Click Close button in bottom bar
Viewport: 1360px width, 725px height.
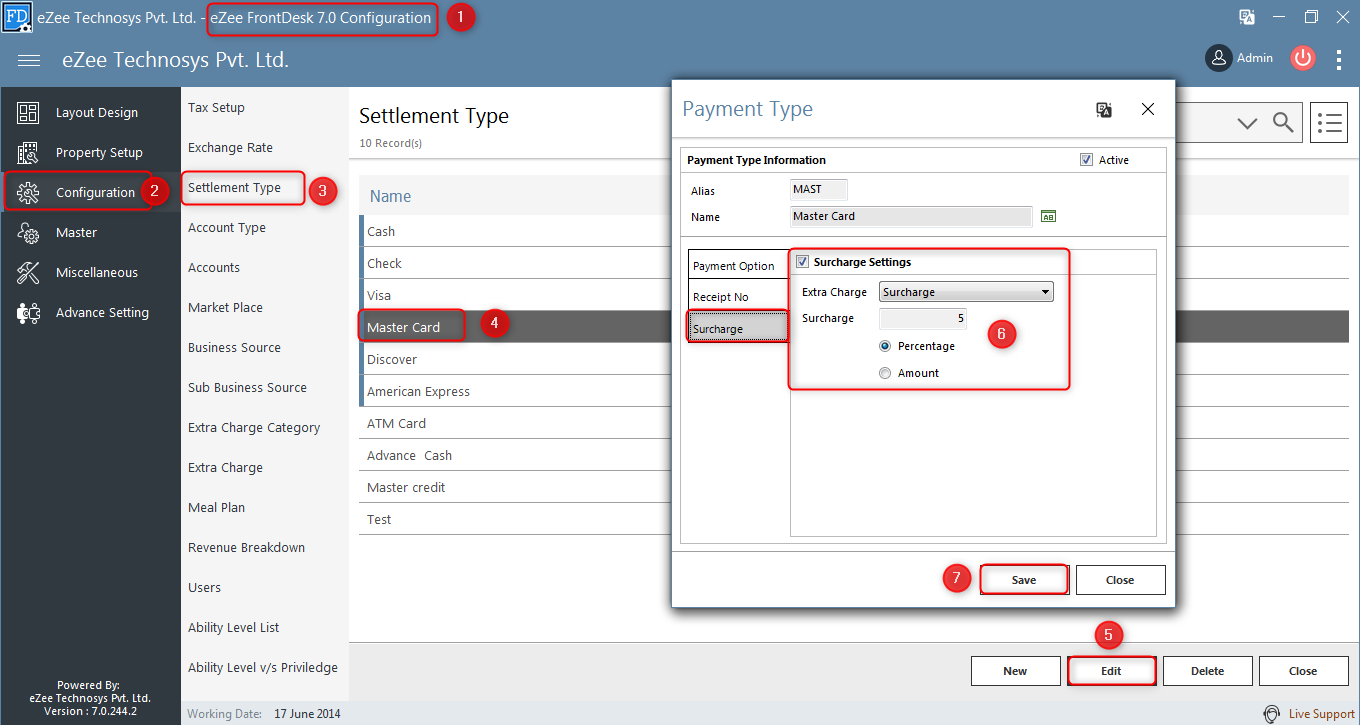tap(1303, 671)
